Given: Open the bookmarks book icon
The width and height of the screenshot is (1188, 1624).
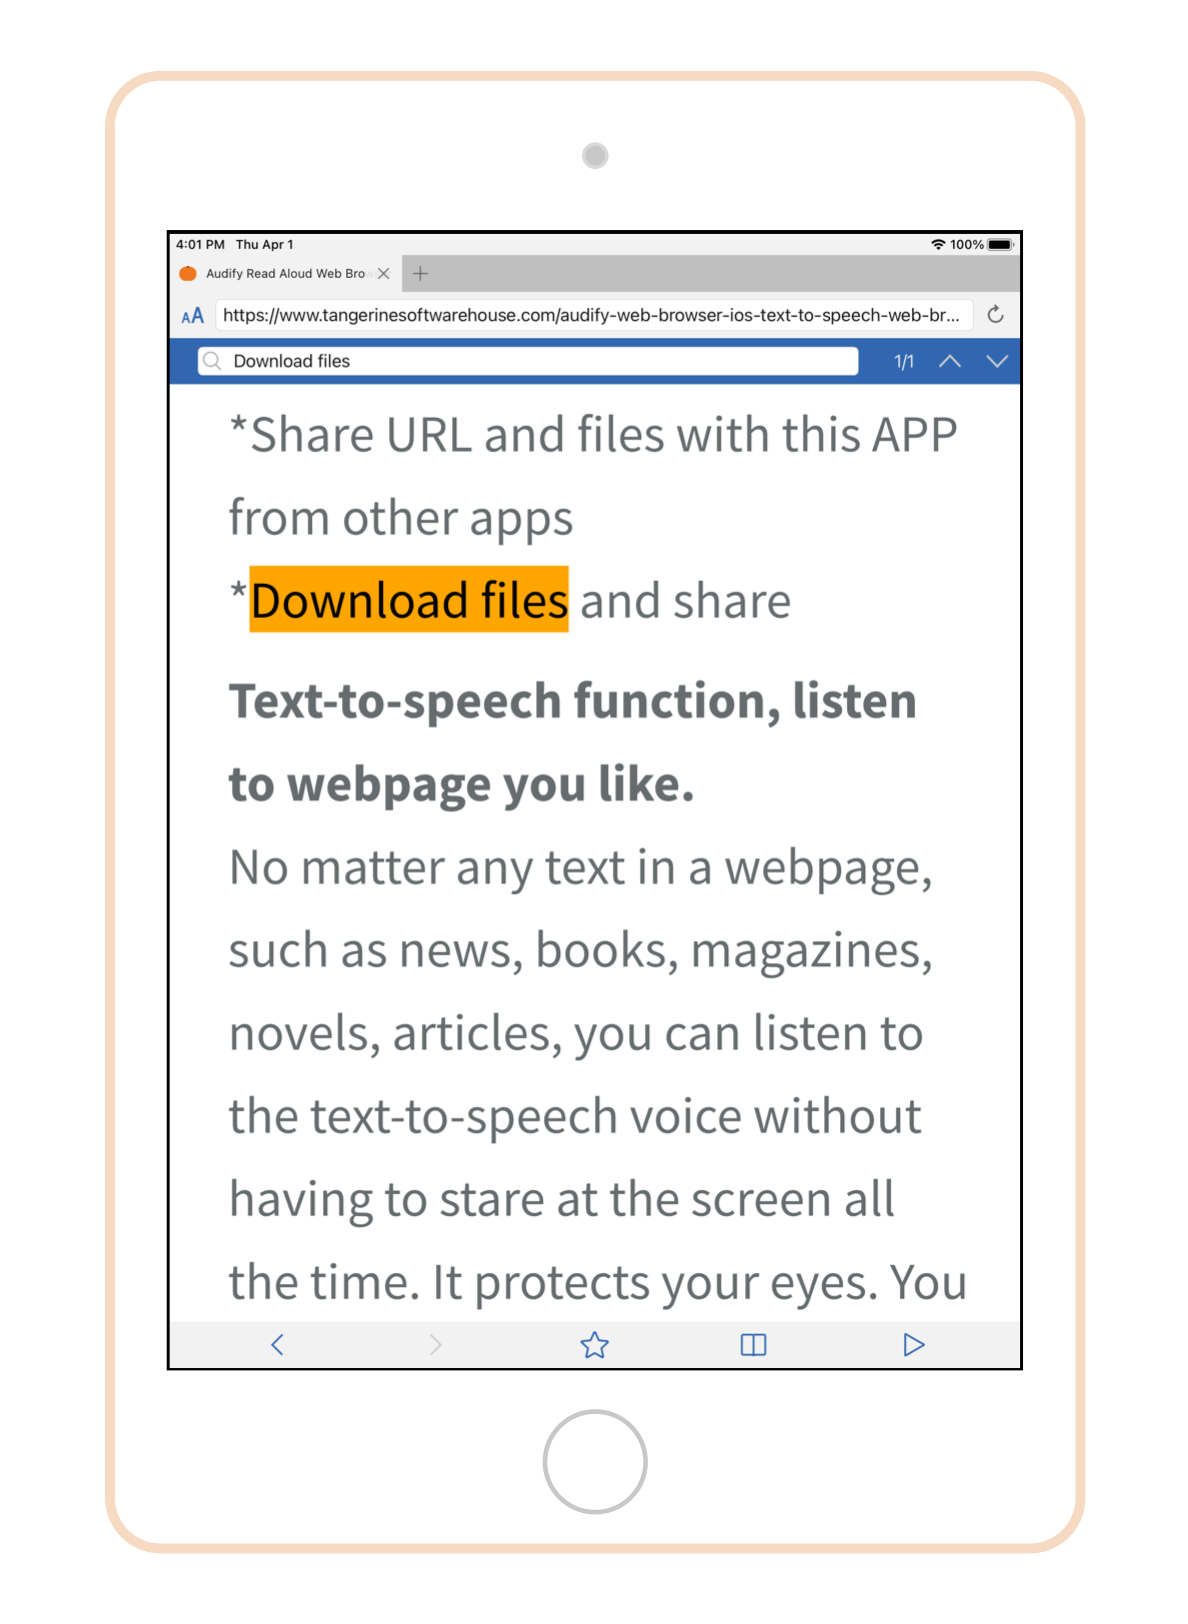Looking at the screenshot, I should (753, 1345).
